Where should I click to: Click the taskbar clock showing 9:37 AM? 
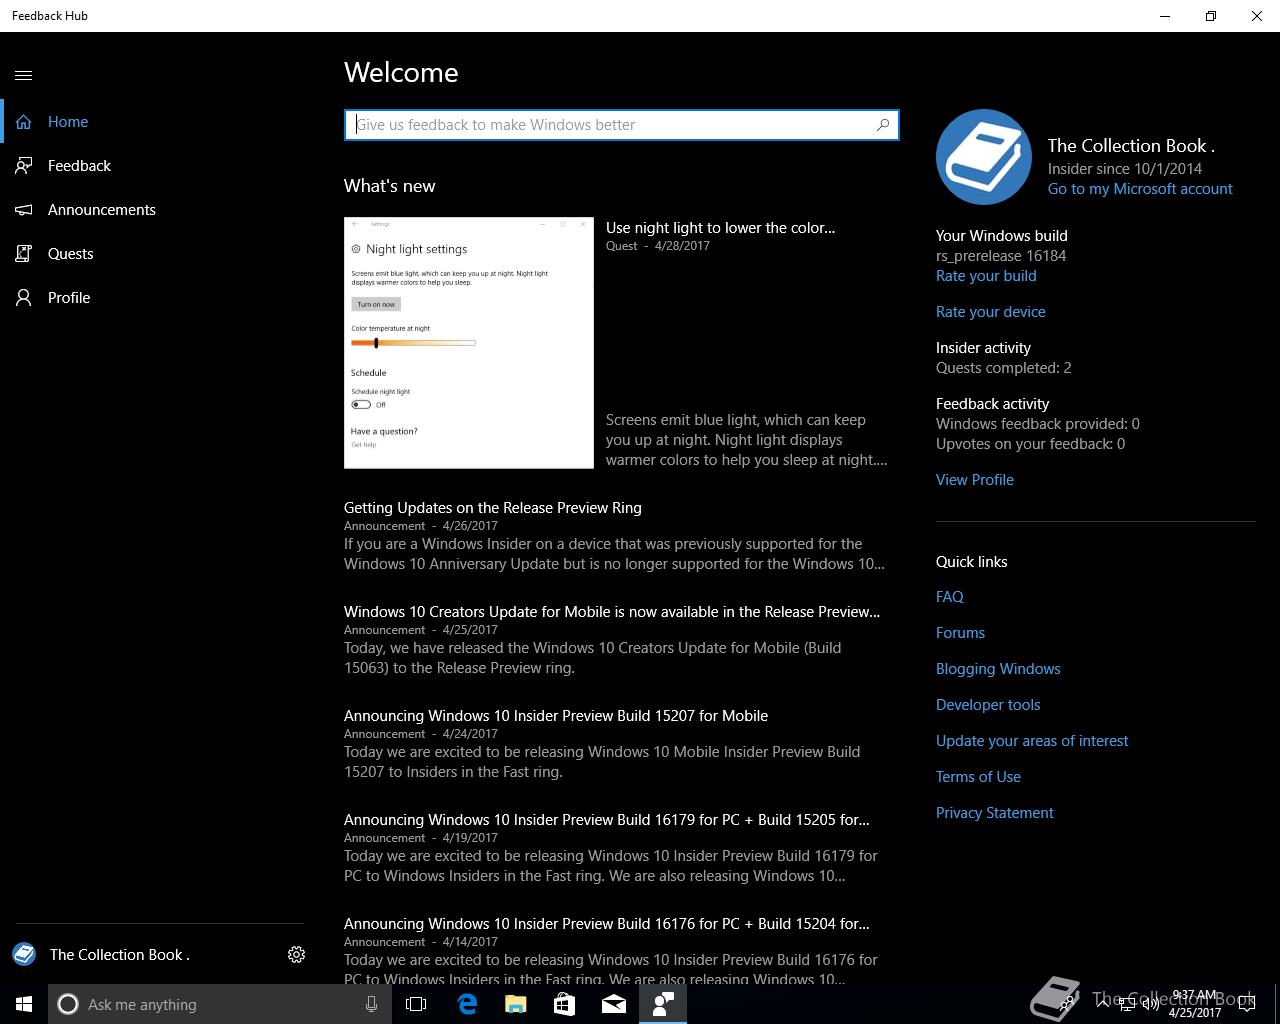(x=1195, y=1004)
